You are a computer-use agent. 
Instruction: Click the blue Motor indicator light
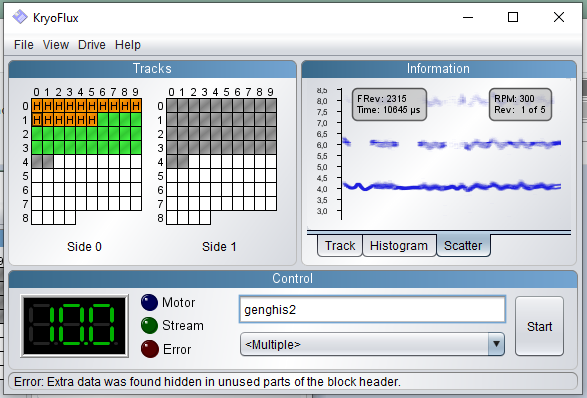coord(149,303)
